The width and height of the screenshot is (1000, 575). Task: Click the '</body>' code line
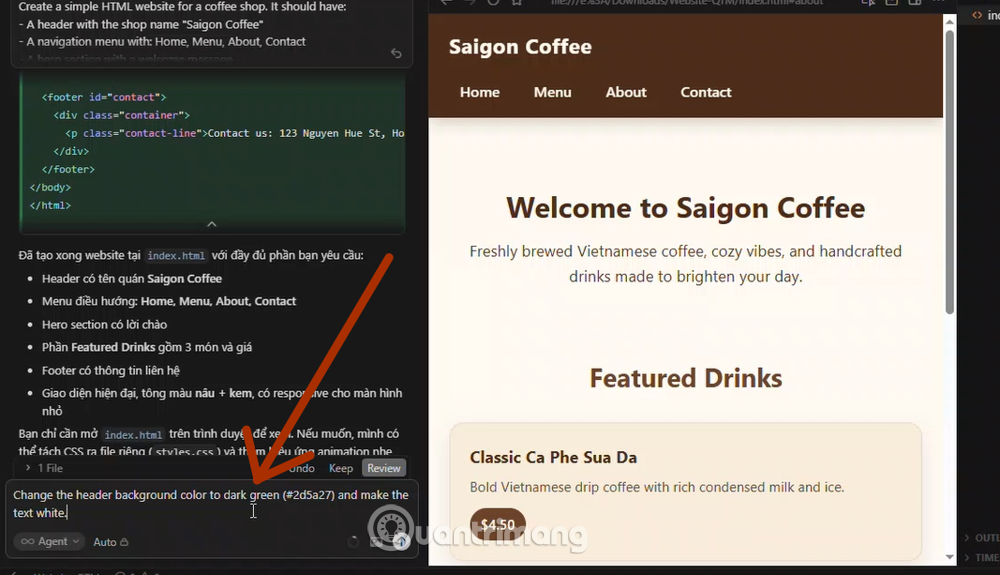click(x=50, y=187)
